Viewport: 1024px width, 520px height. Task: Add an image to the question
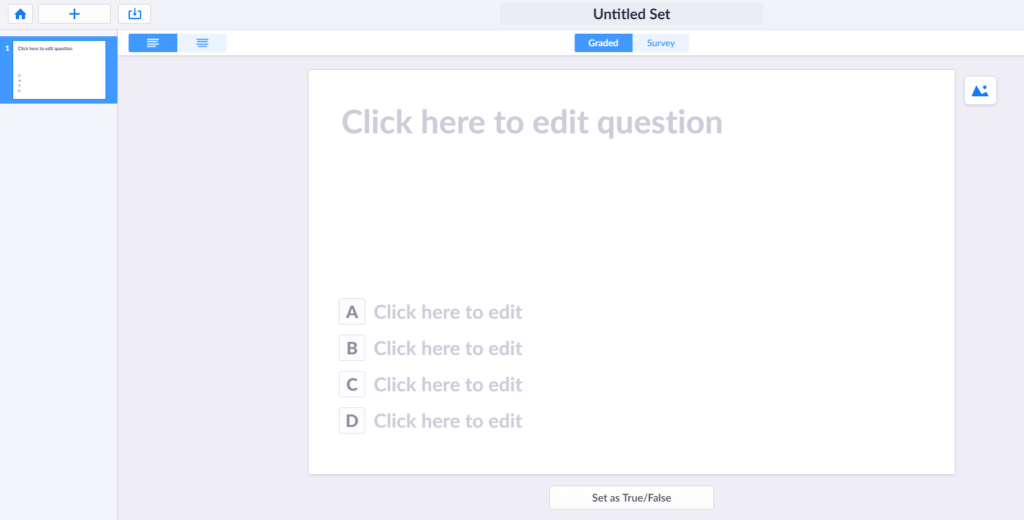point(980,91)
